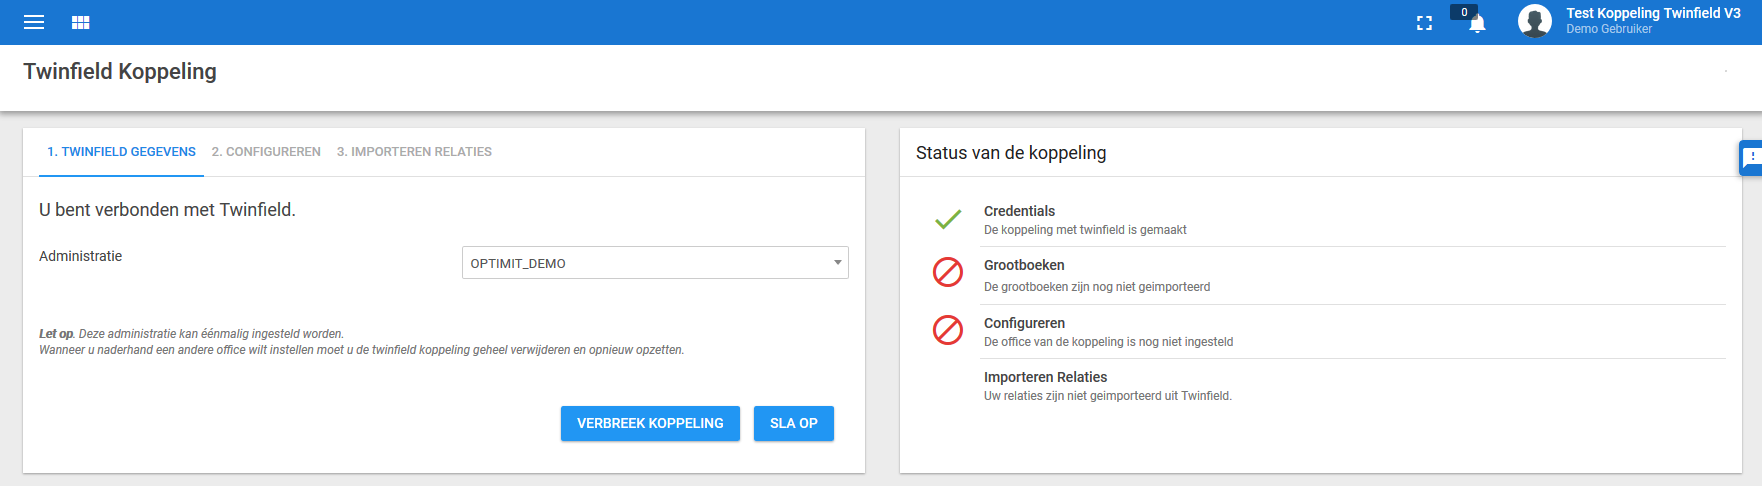The height and width of the screenshot is (486, 1762).
Task: Click the 'Let op' warning note
Action: 361,342
